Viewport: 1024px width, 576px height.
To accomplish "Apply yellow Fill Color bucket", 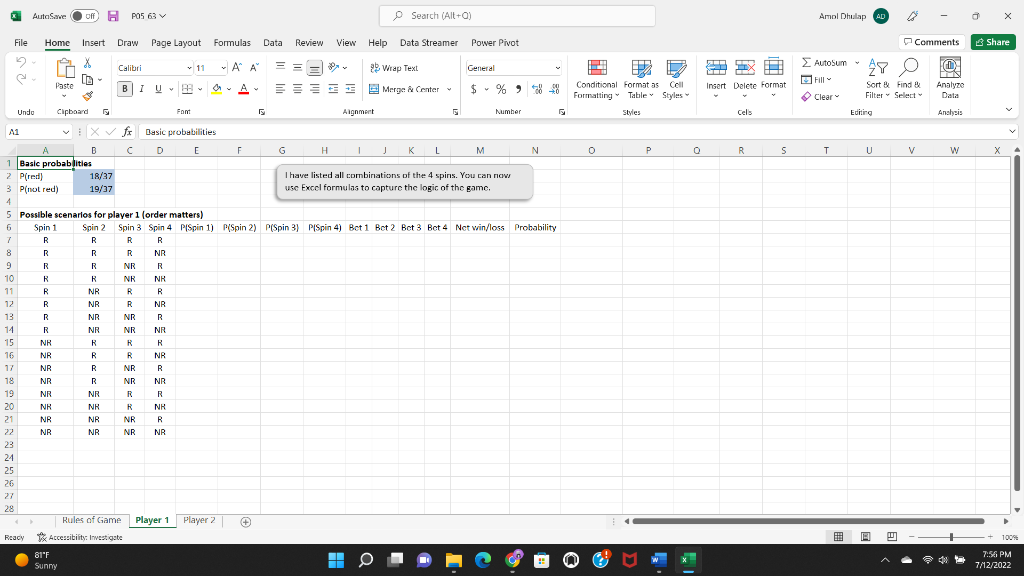I will click(217, 89).
